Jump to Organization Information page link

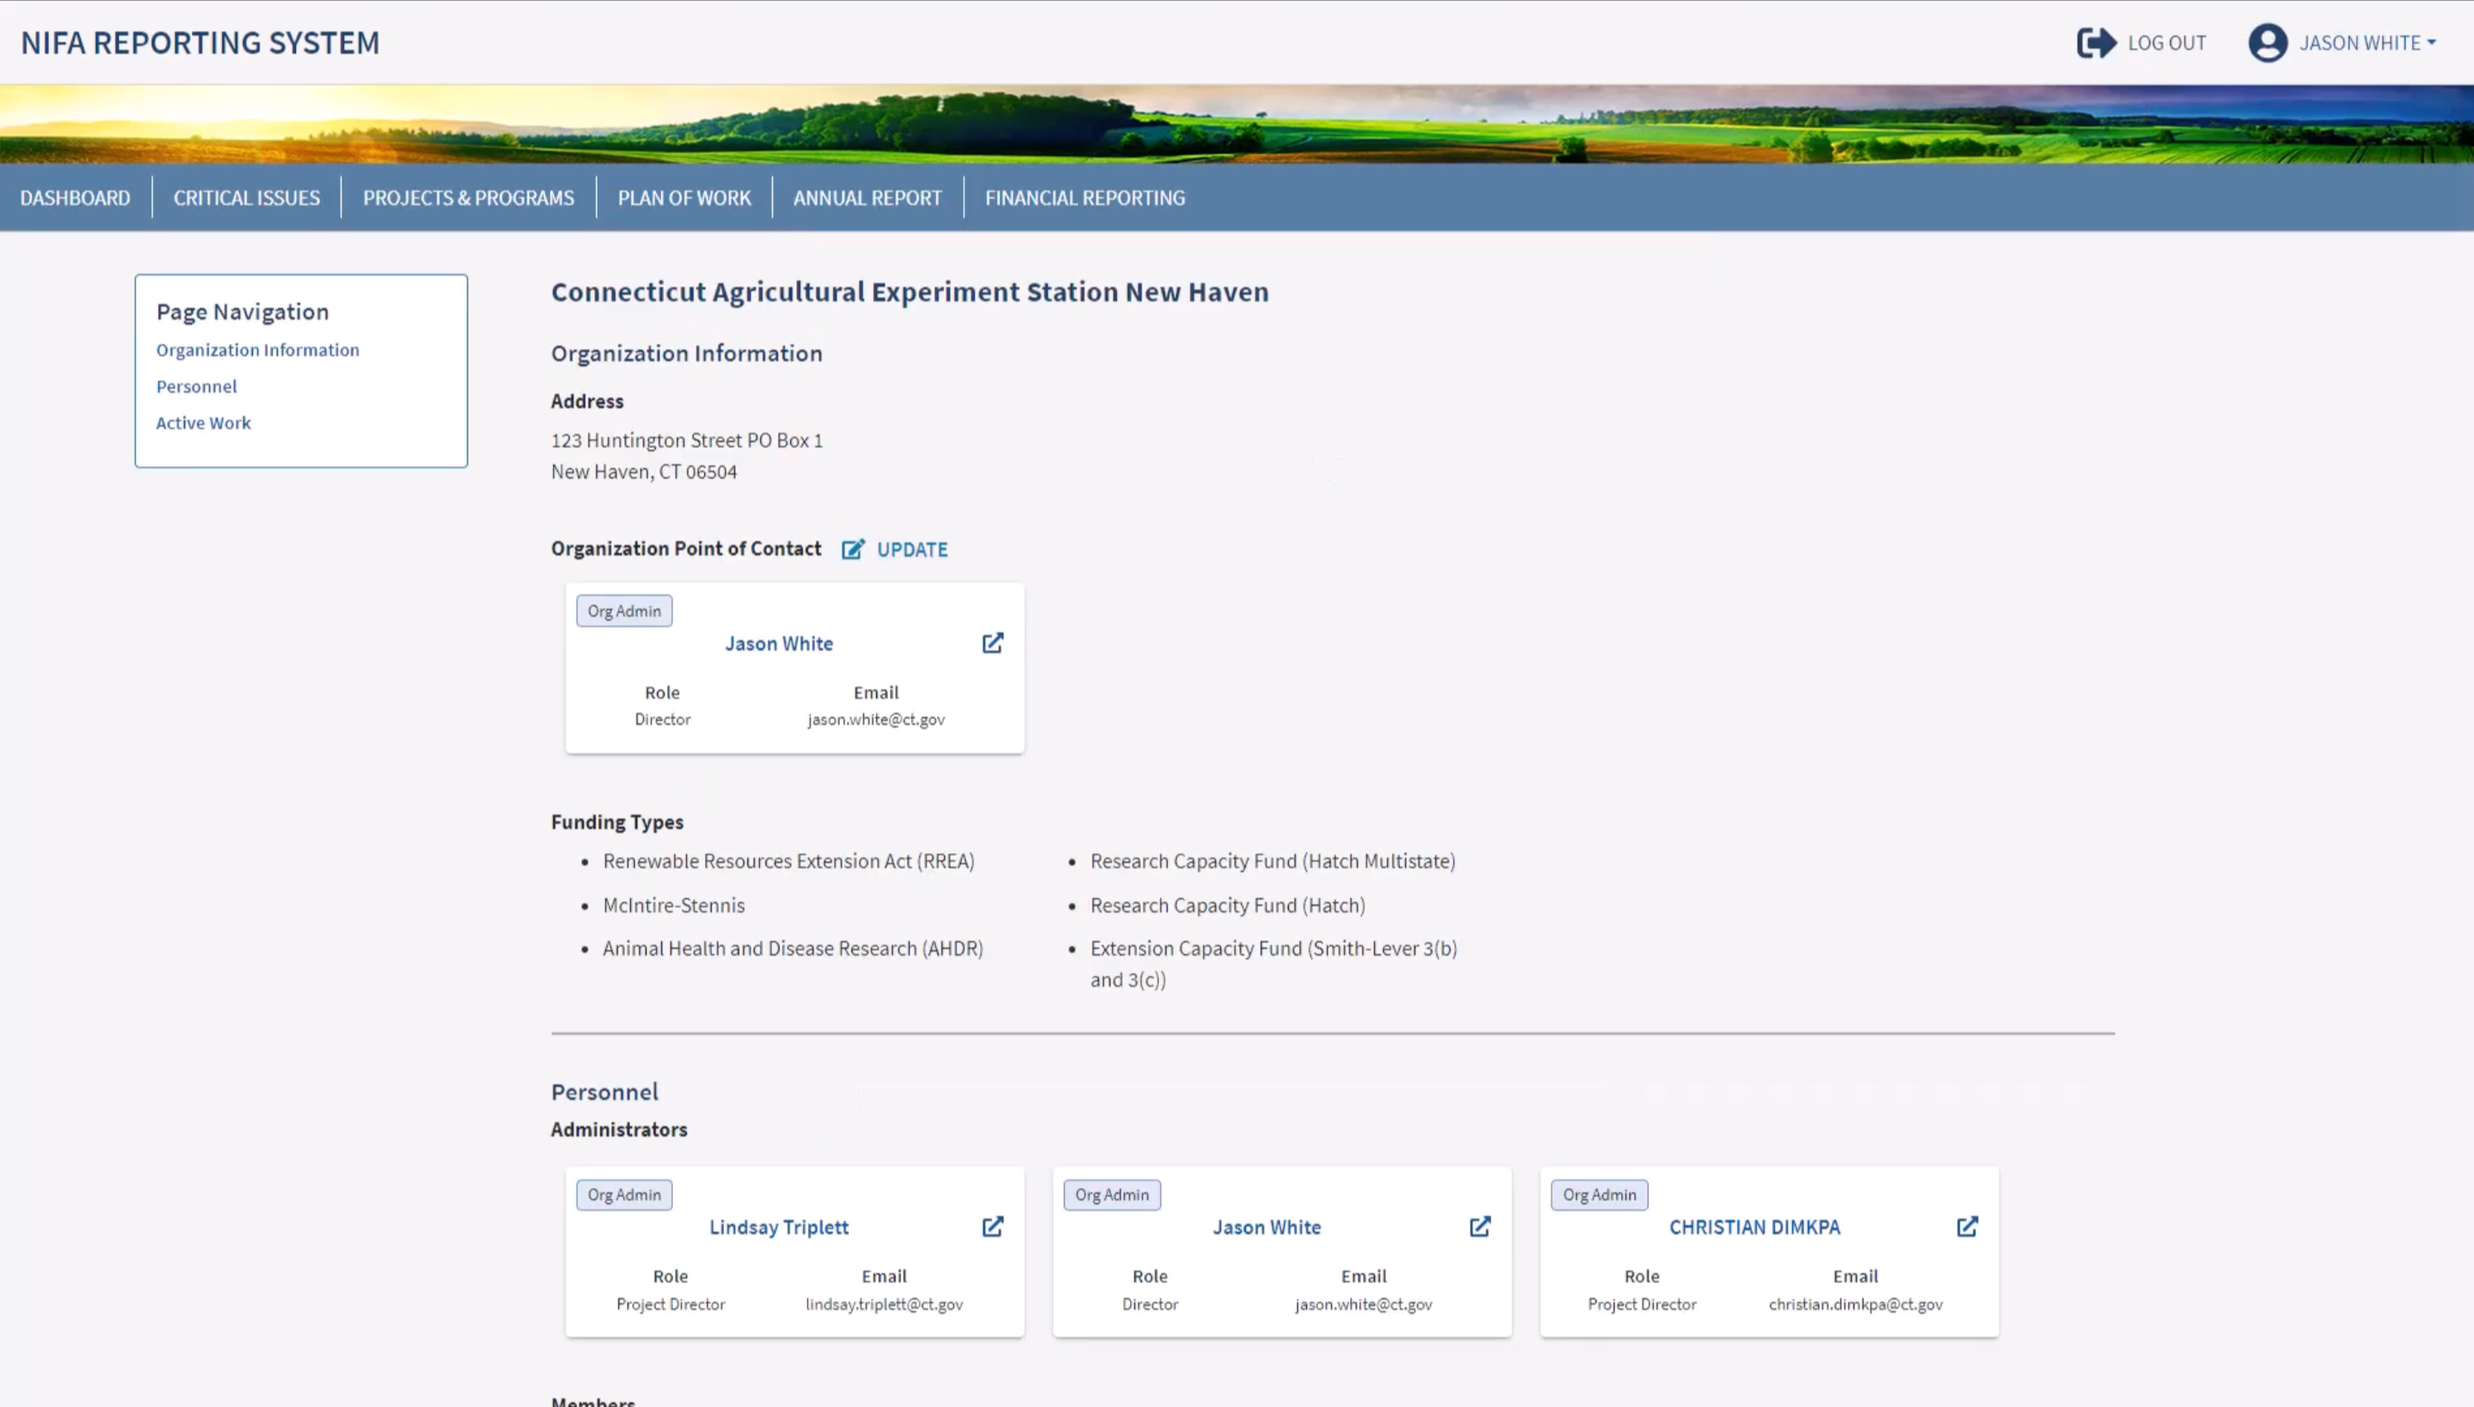coord(257,350)
